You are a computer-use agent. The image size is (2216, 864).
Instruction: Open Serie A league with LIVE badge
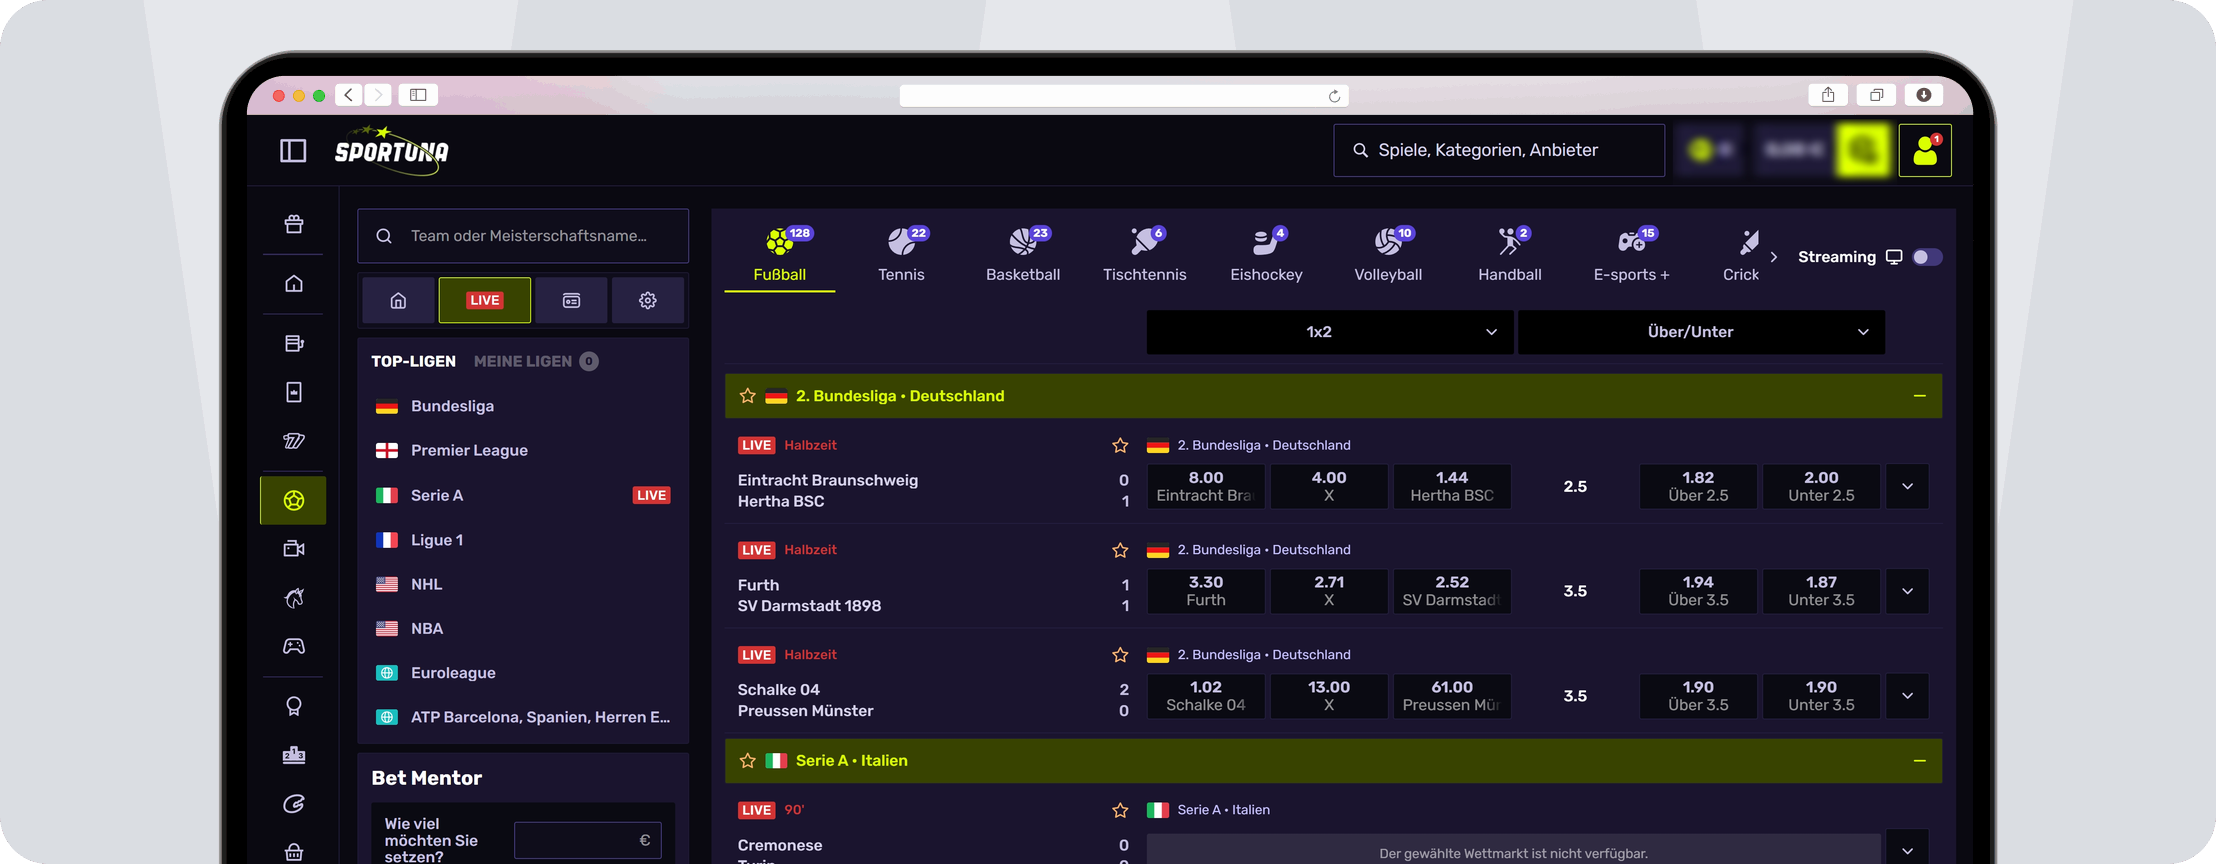[523, 495]
